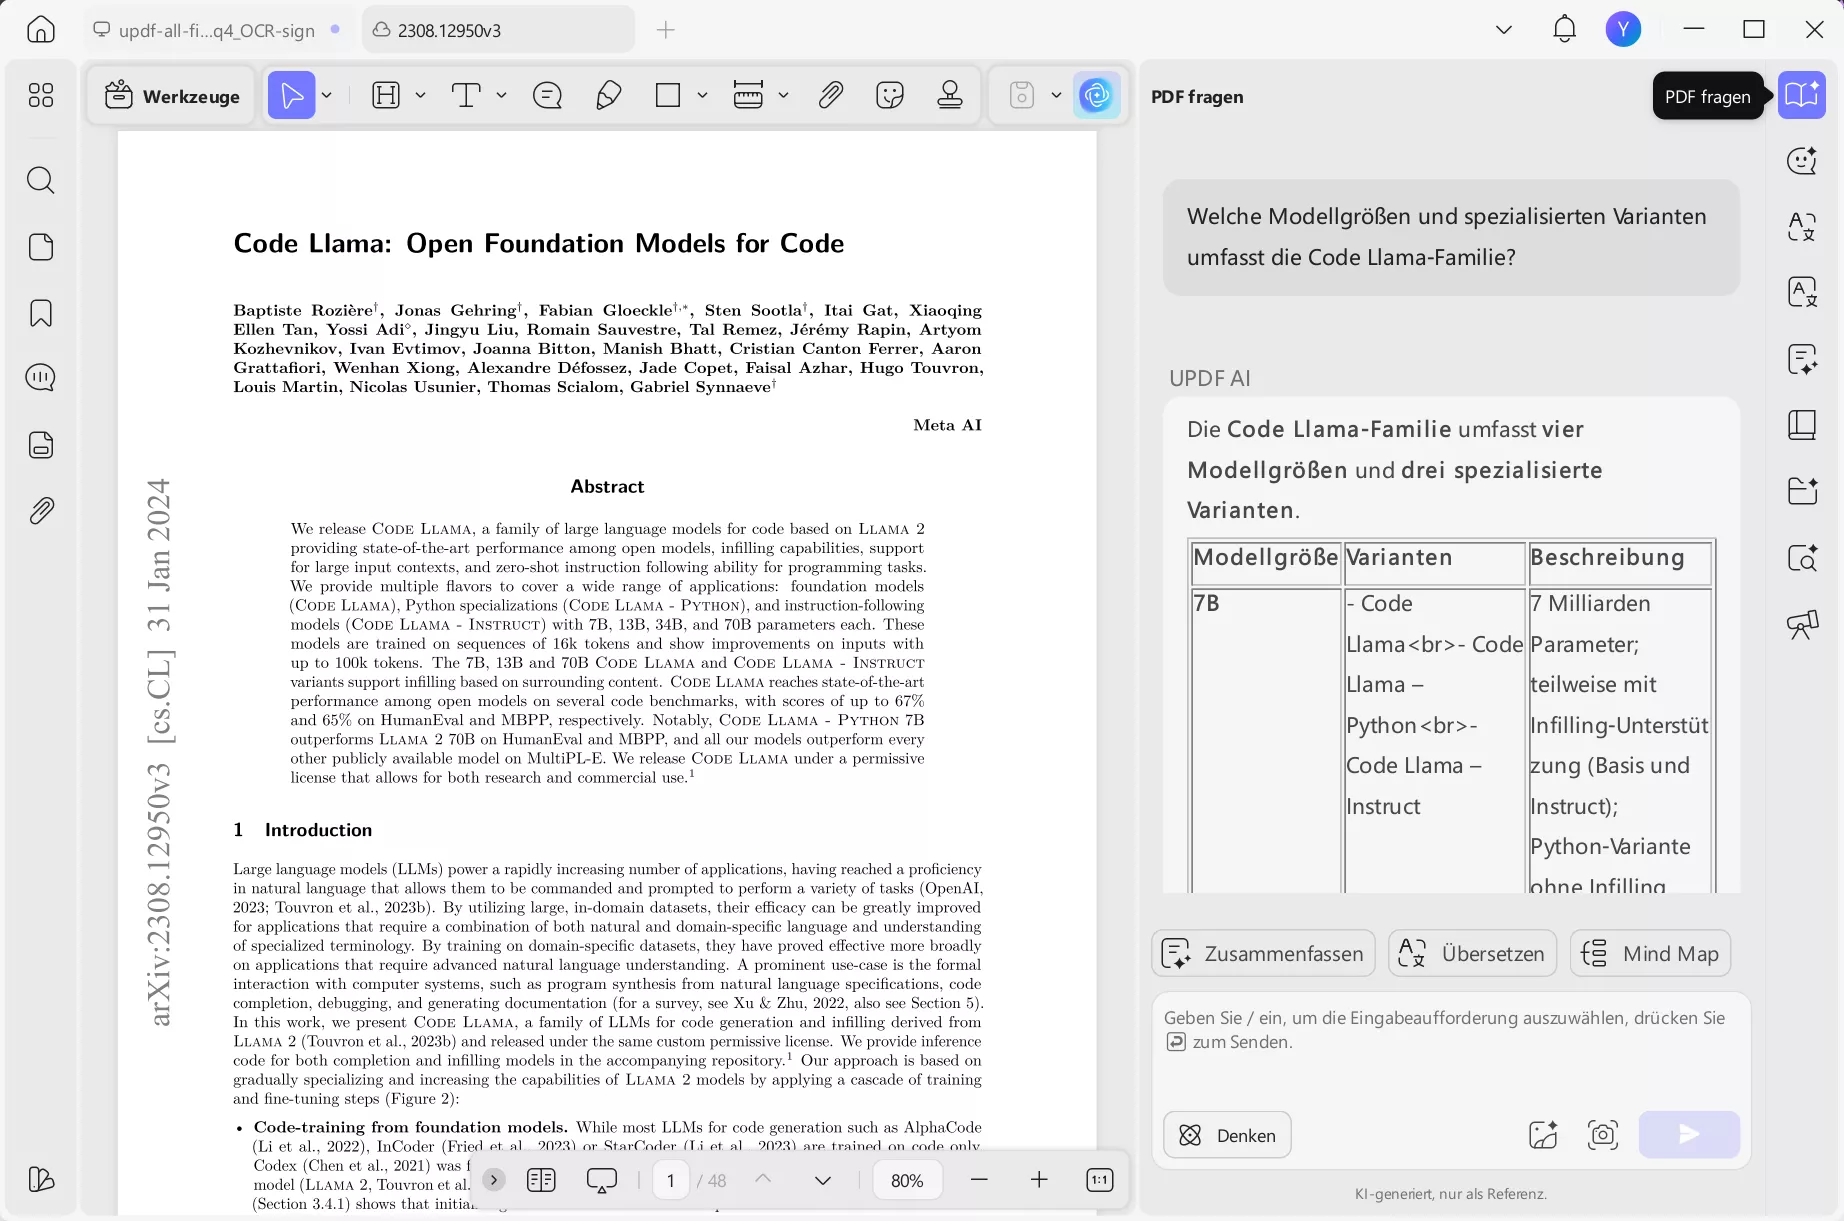The image size is (1844, 1221).
Task: Open the page display mode icon
Action: (x=541, y=1180)
